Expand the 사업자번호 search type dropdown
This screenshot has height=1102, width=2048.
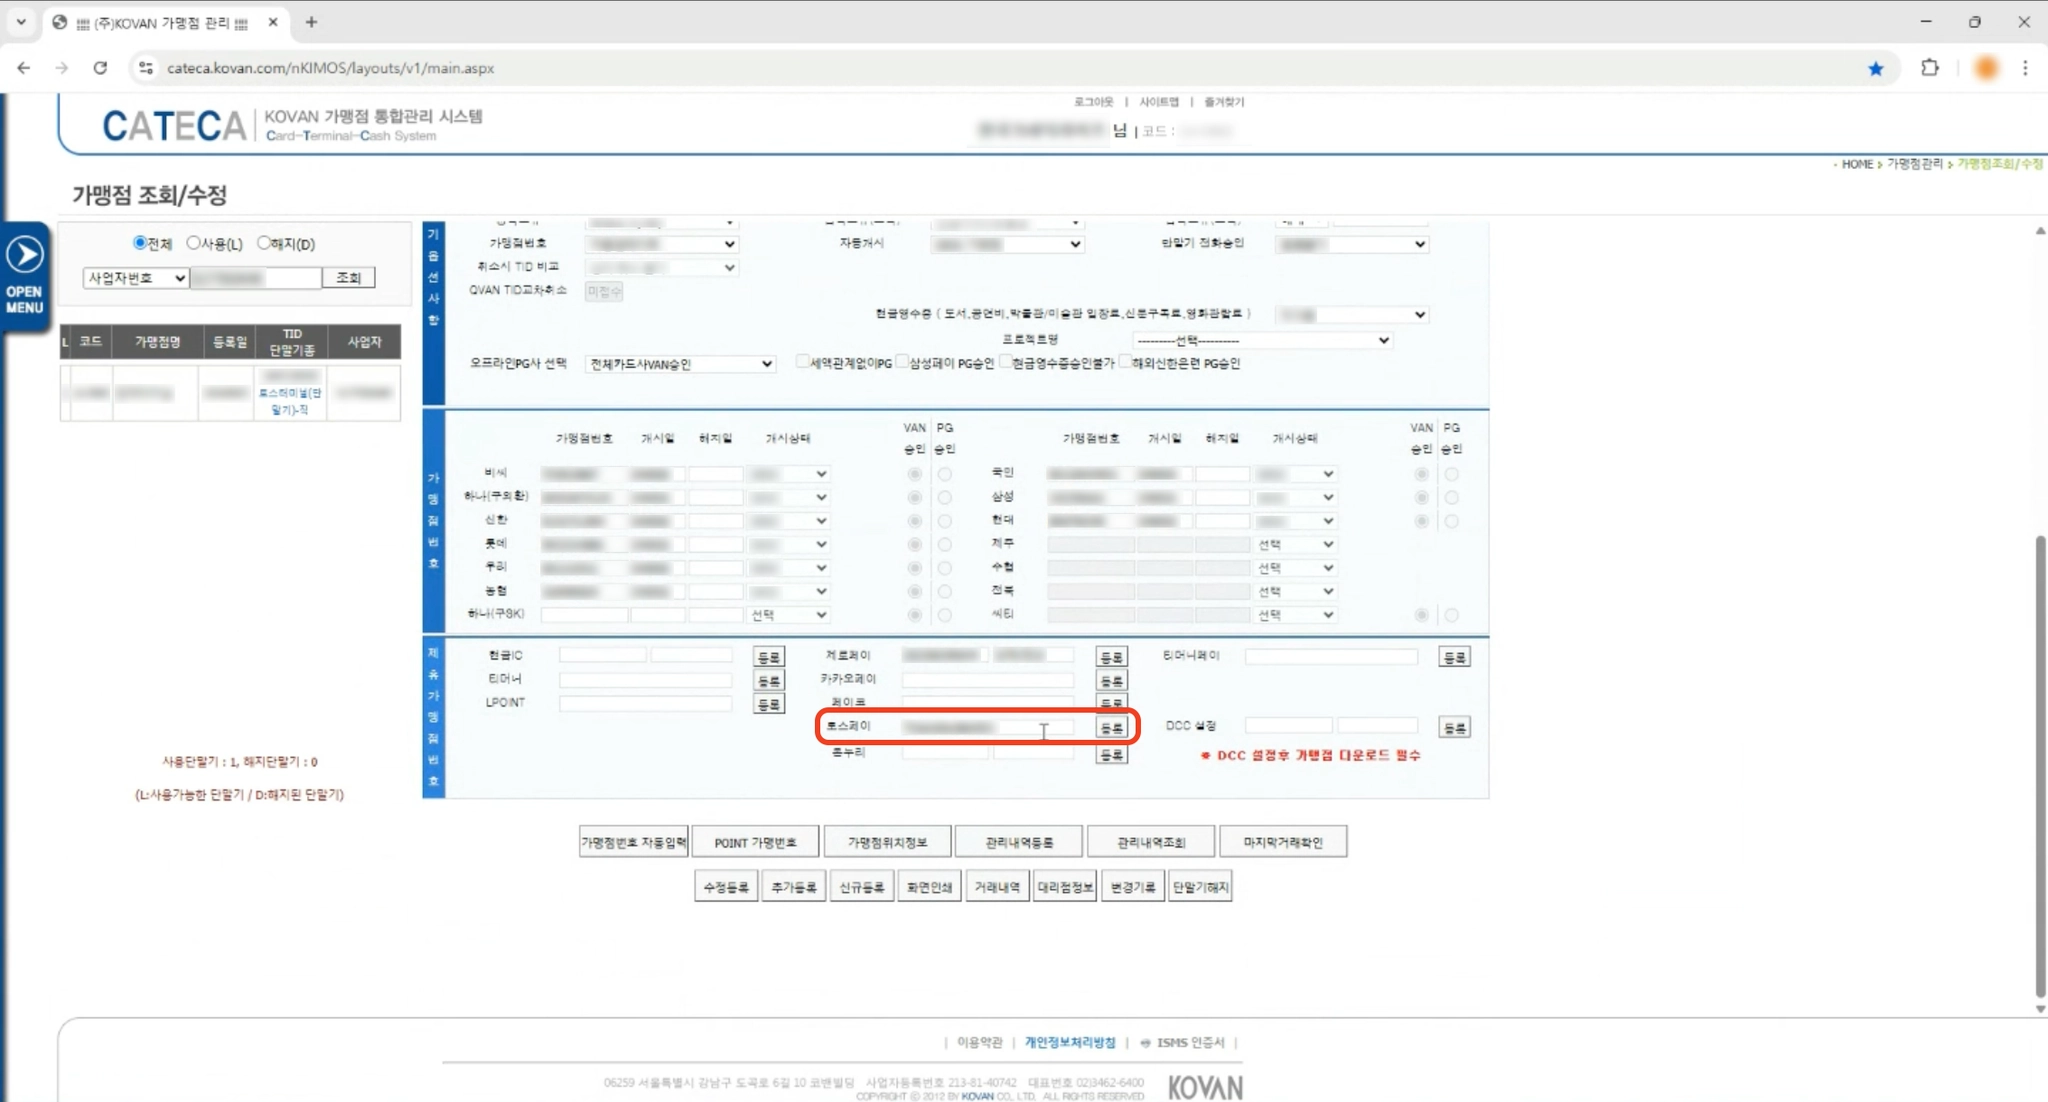click(135, 278)
